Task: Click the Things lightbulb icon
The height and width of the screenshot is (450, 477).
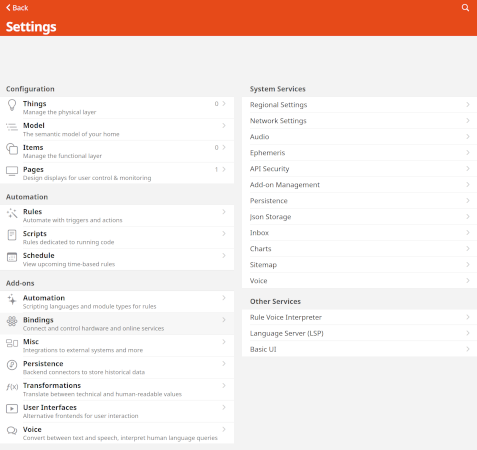Action: 12,105
